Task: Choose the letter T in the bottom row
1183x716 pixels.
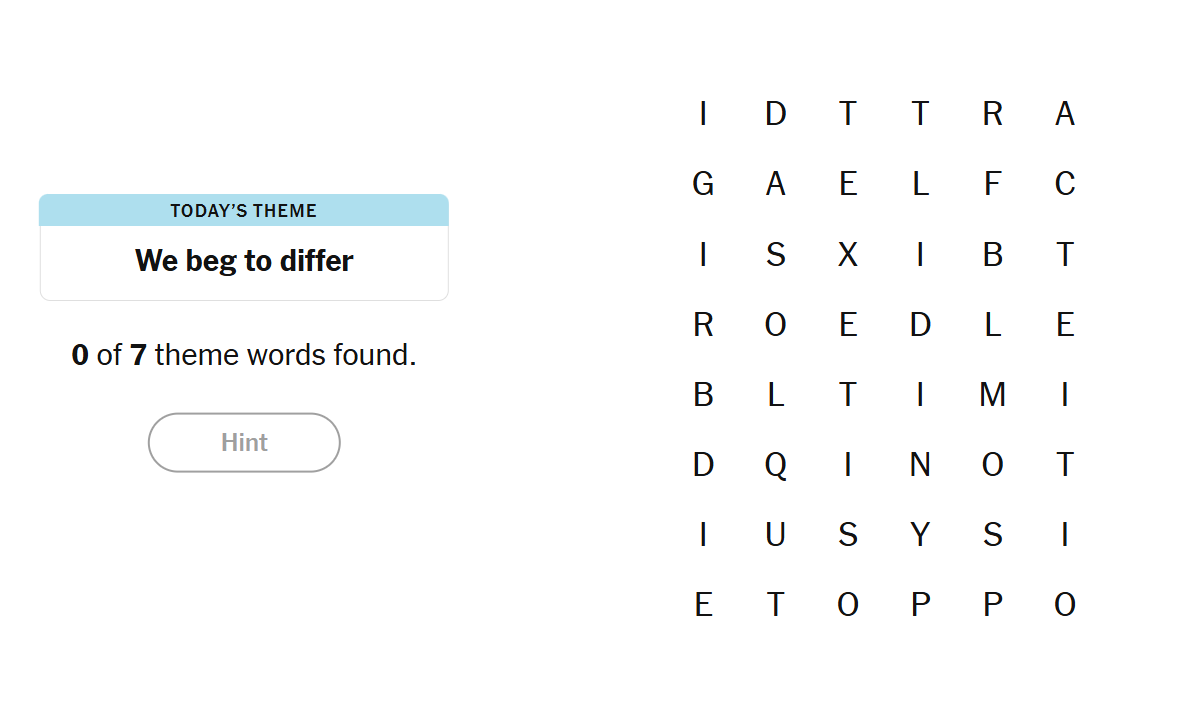Action: point(776,605)
